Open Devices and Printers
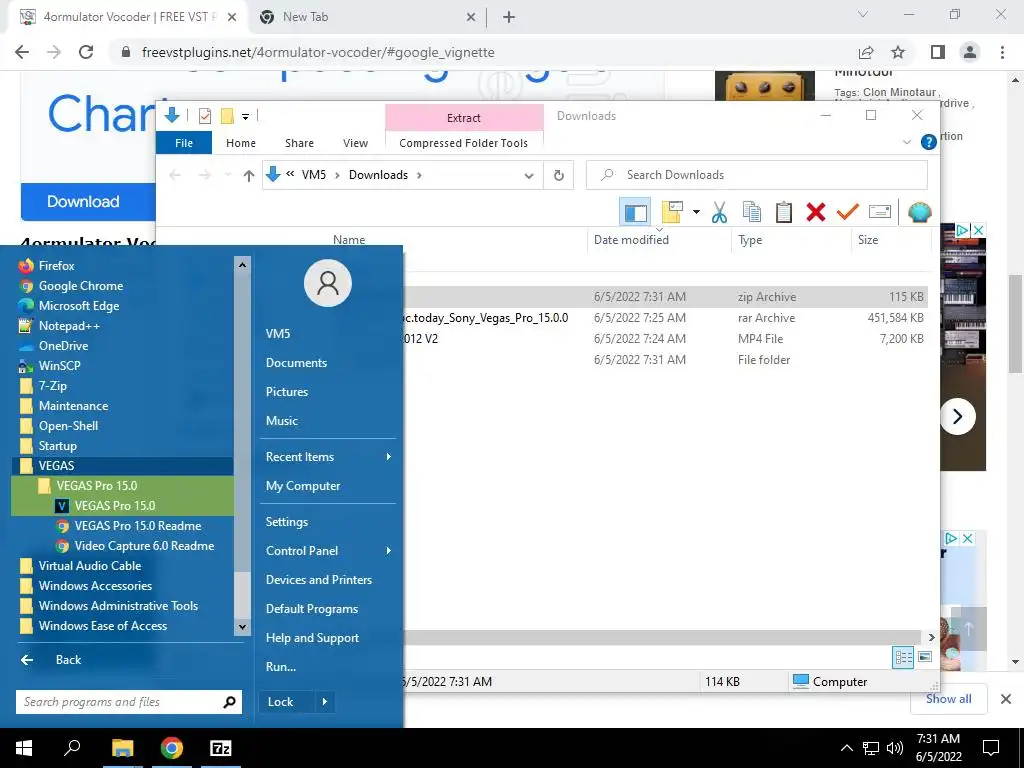Screen dimensions: 1024x768 point(319,580)
